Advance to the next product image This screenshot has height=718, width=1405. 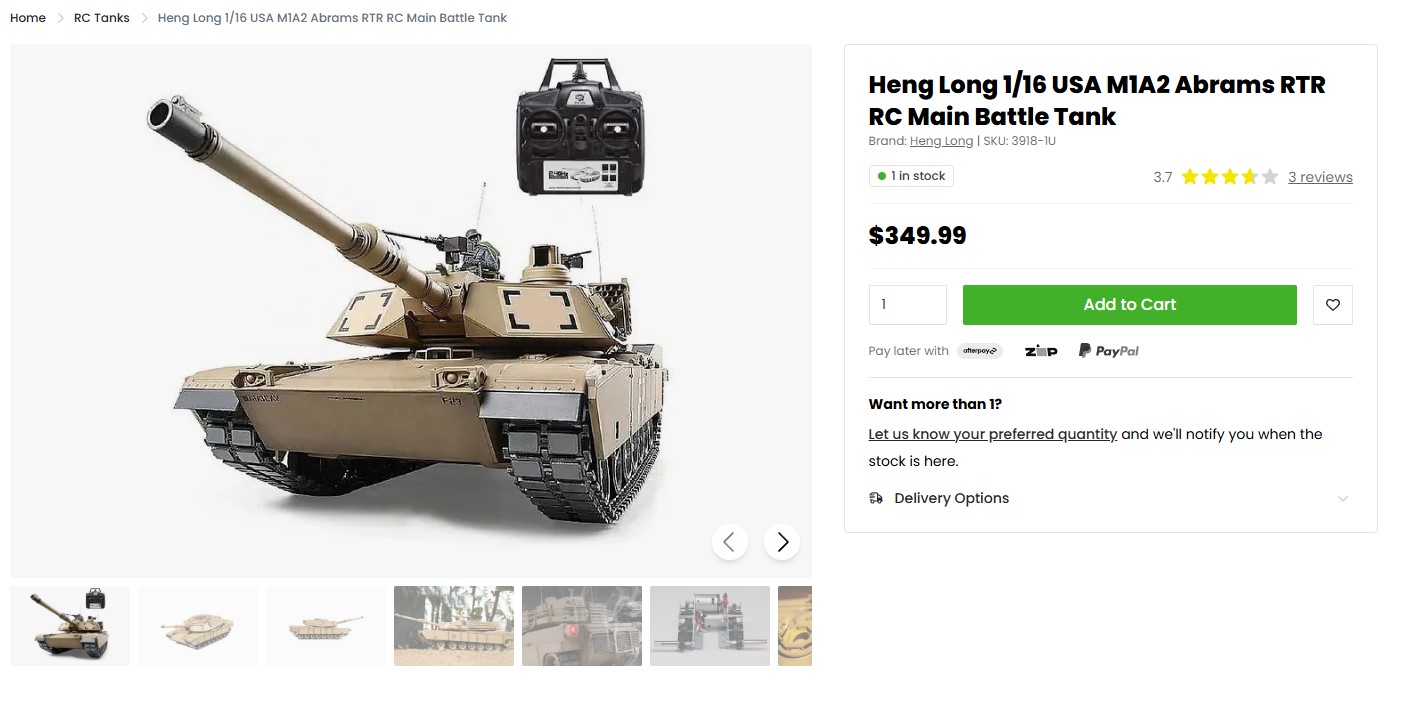[x=782, y=541]
